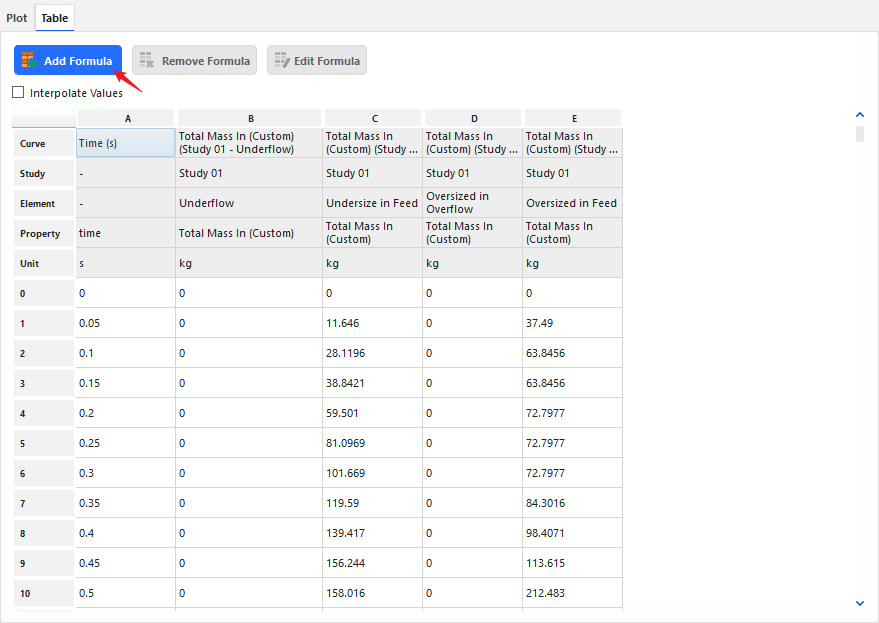
Task: Click the vertical scrollbar thumb
Action: click(x=860, y=134)
